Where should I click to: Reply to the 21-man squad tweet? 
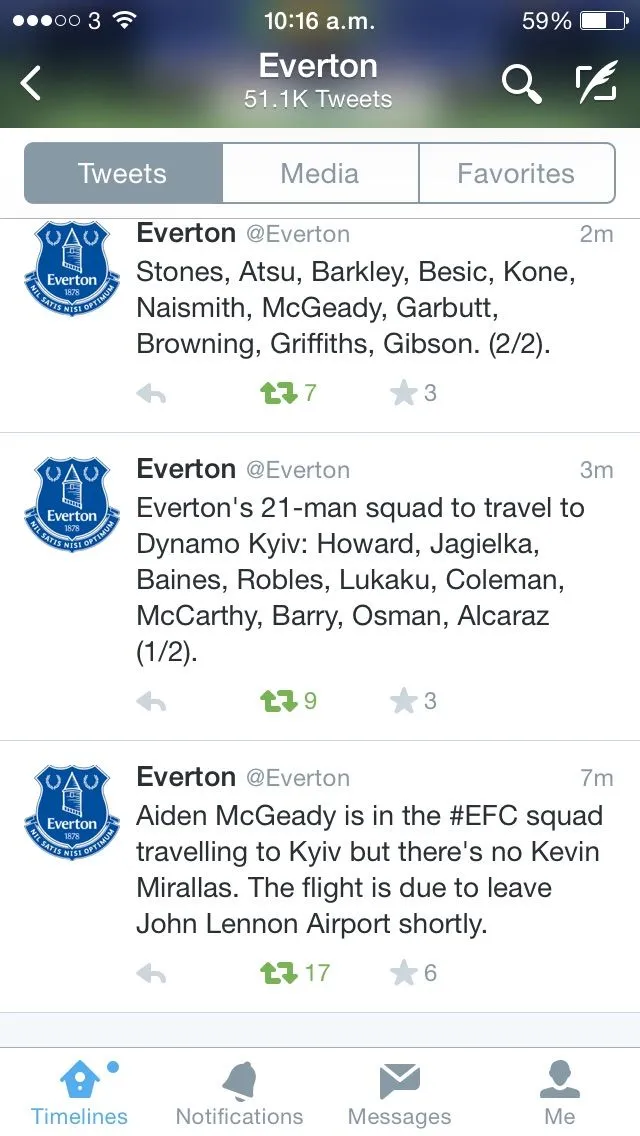(151, 703)
